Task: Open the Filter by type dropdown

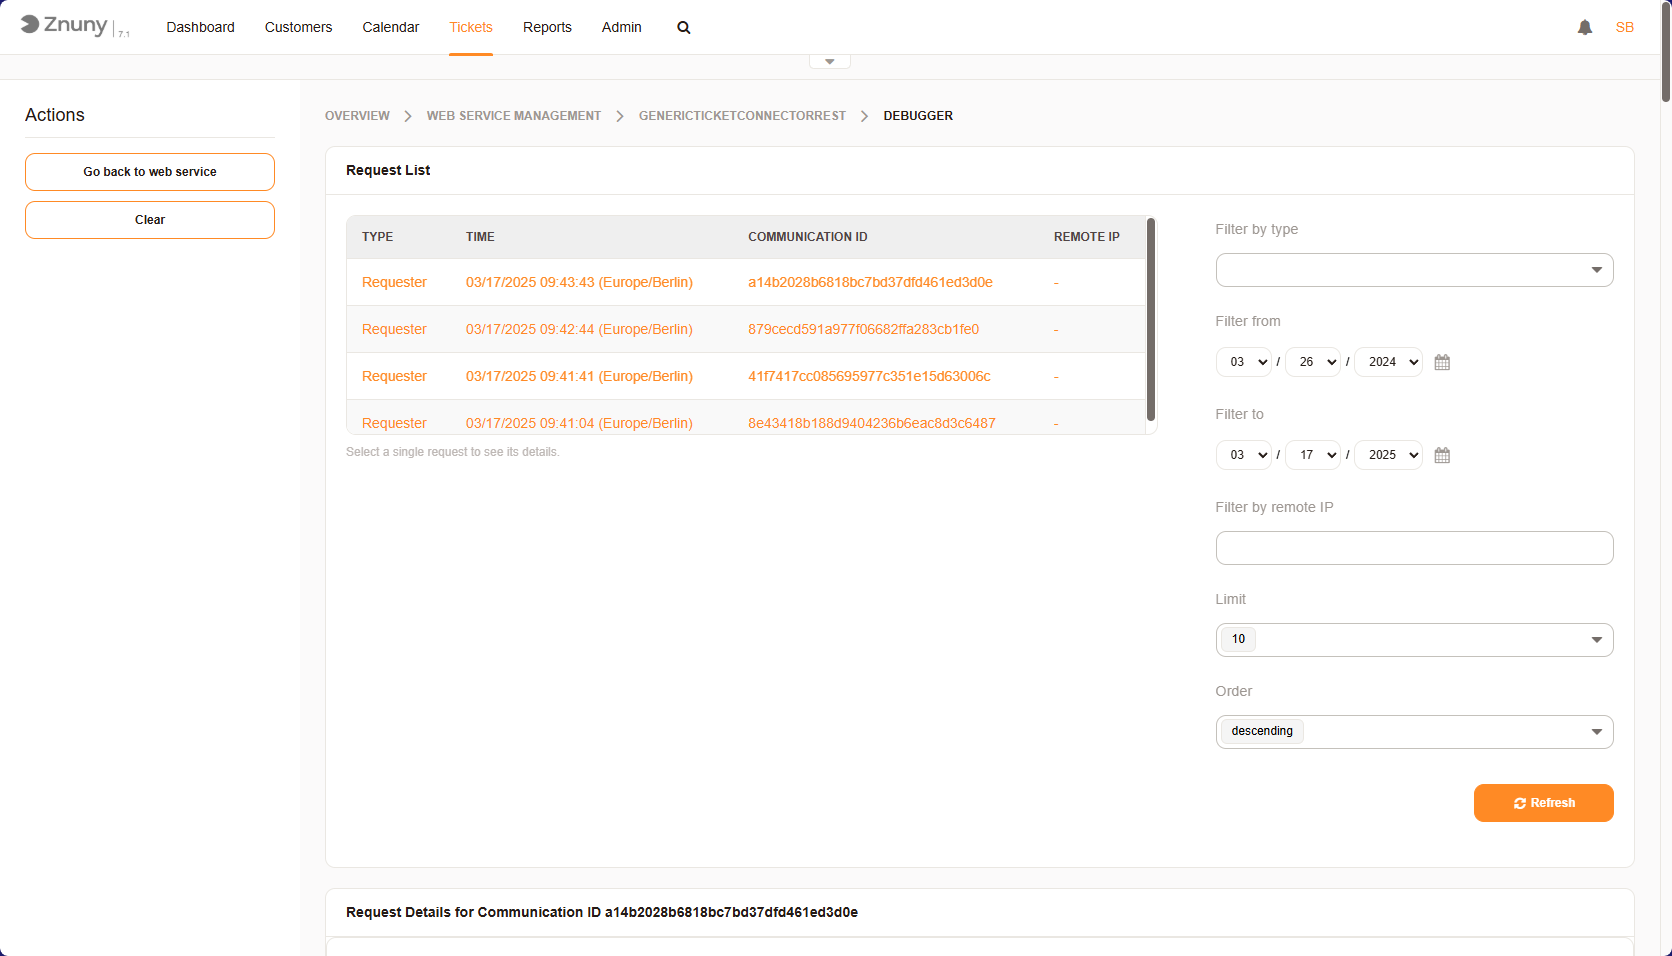Action: [1413, 269]
